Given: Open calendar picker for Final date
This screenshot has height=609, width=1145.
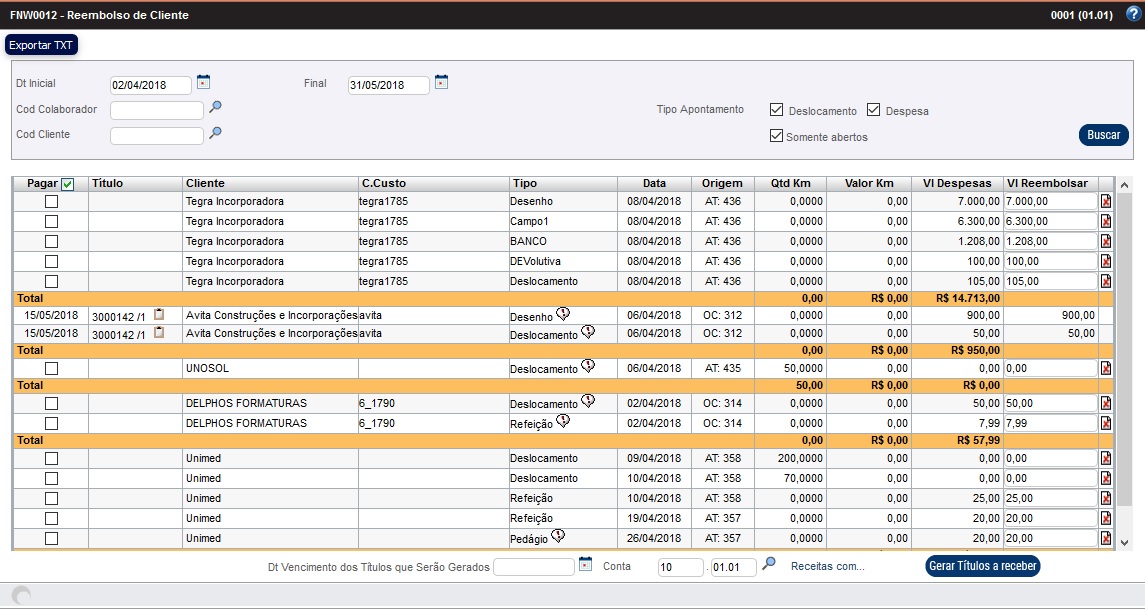Looking at the screenshot, I should pos(442,82).
